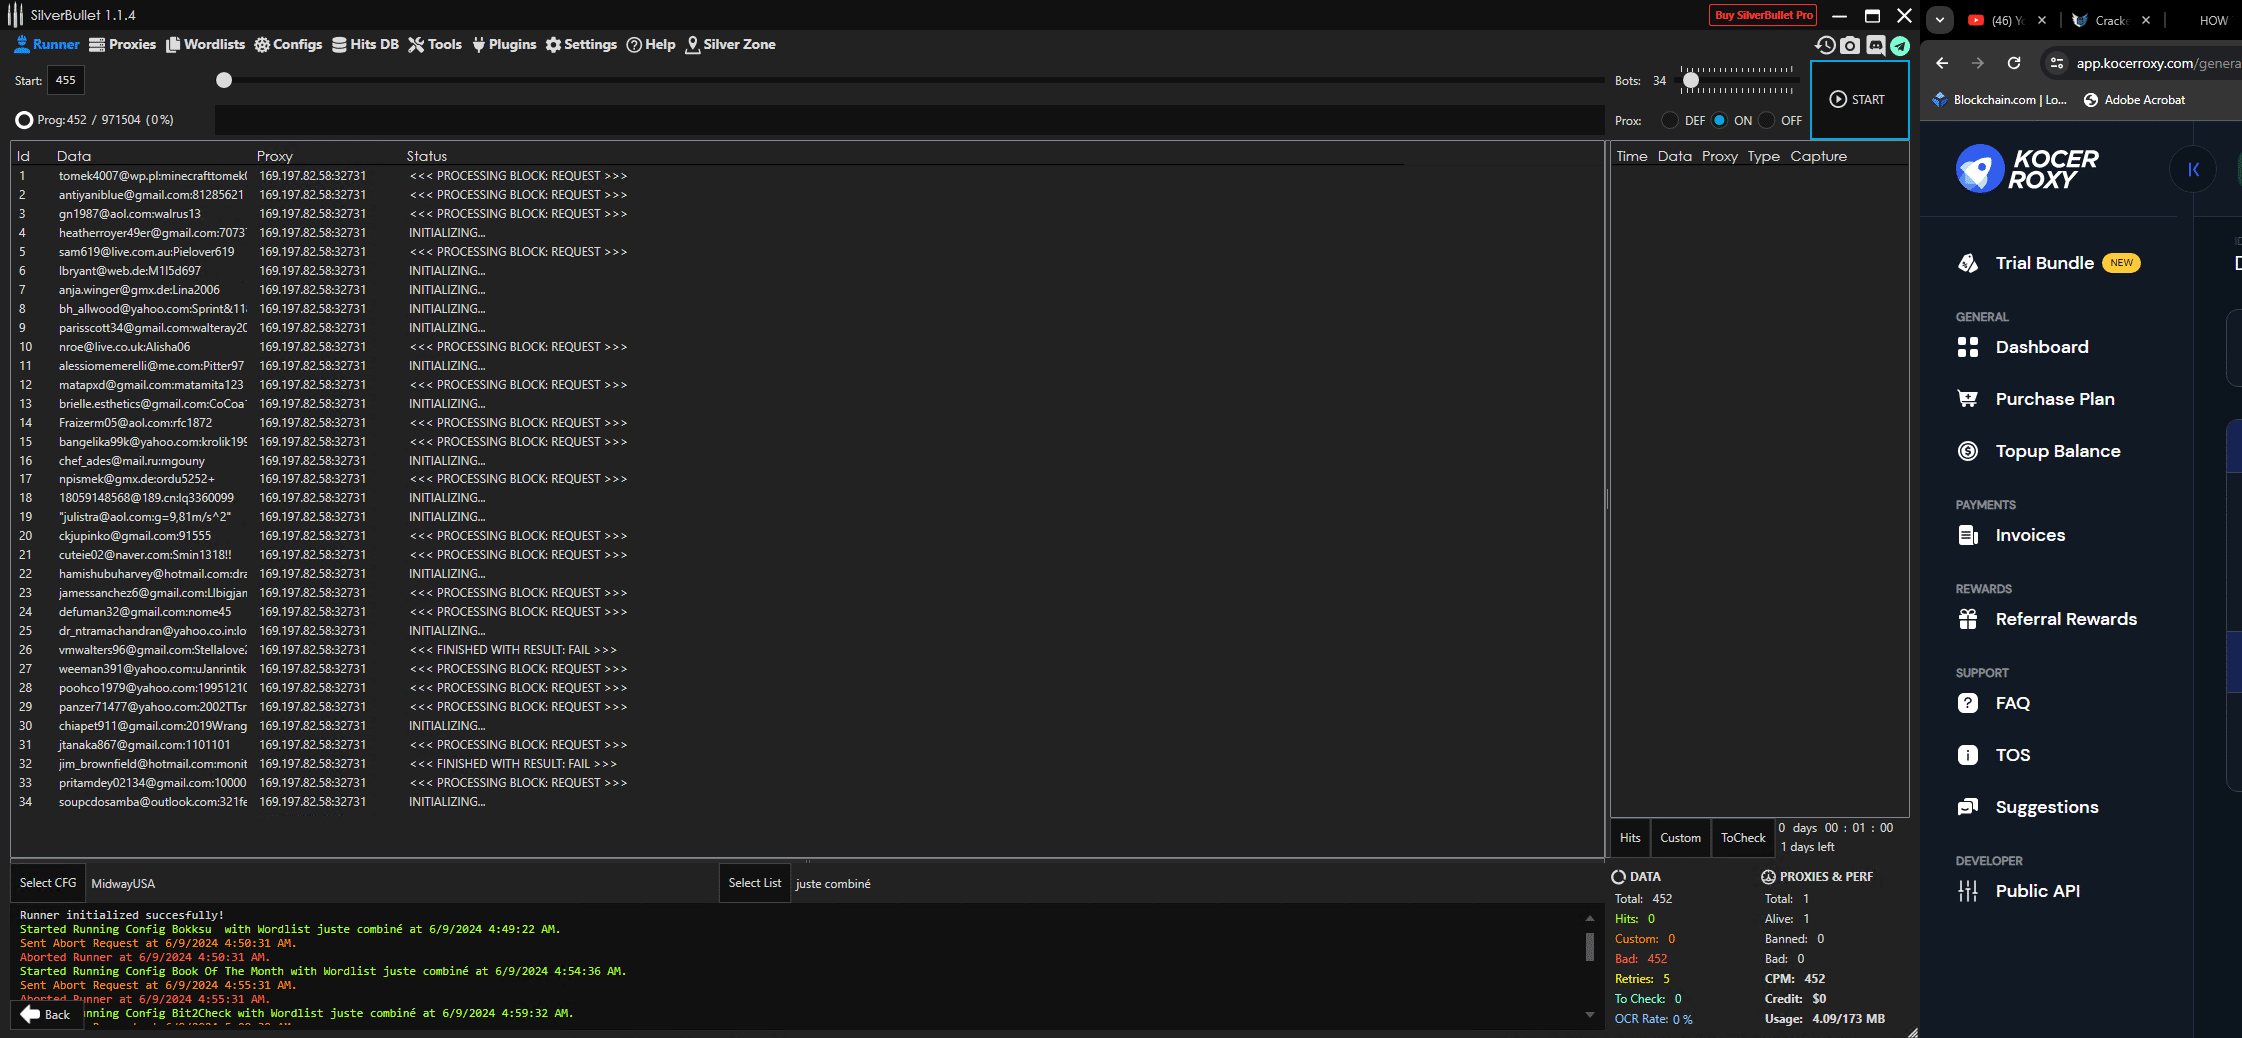Click the Start position slider thumb

tap(224, 80)
